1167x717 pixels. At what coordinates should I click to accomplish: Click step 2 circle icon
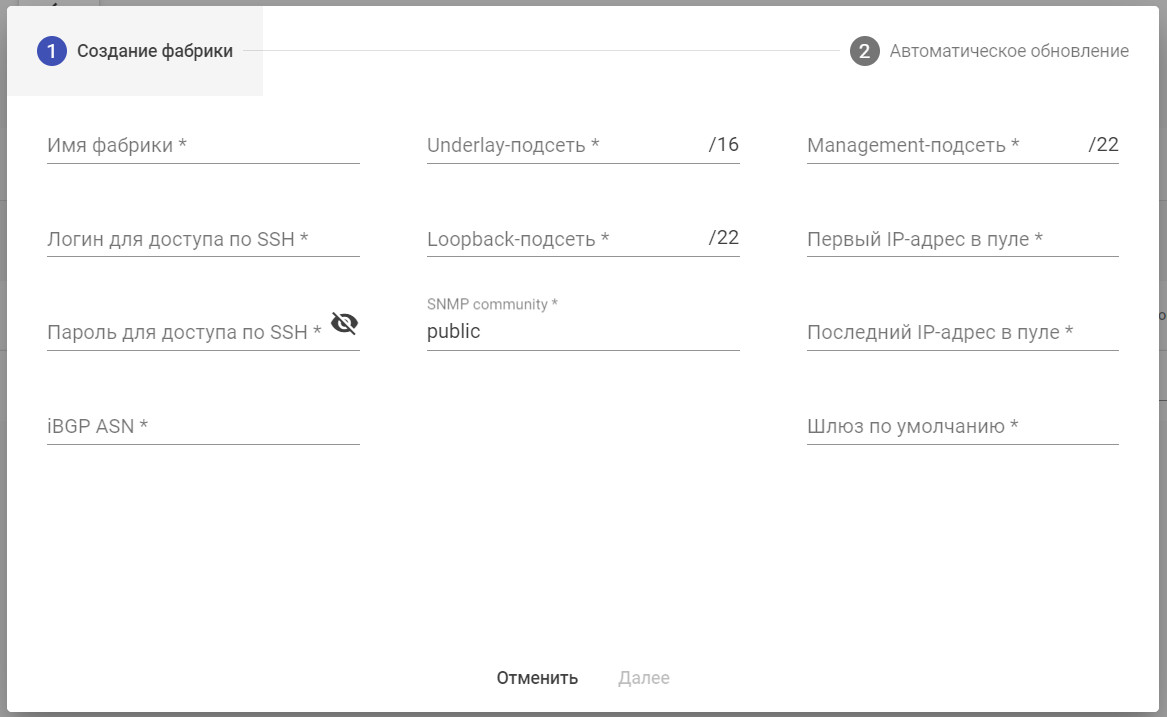[x=864, y=51]
